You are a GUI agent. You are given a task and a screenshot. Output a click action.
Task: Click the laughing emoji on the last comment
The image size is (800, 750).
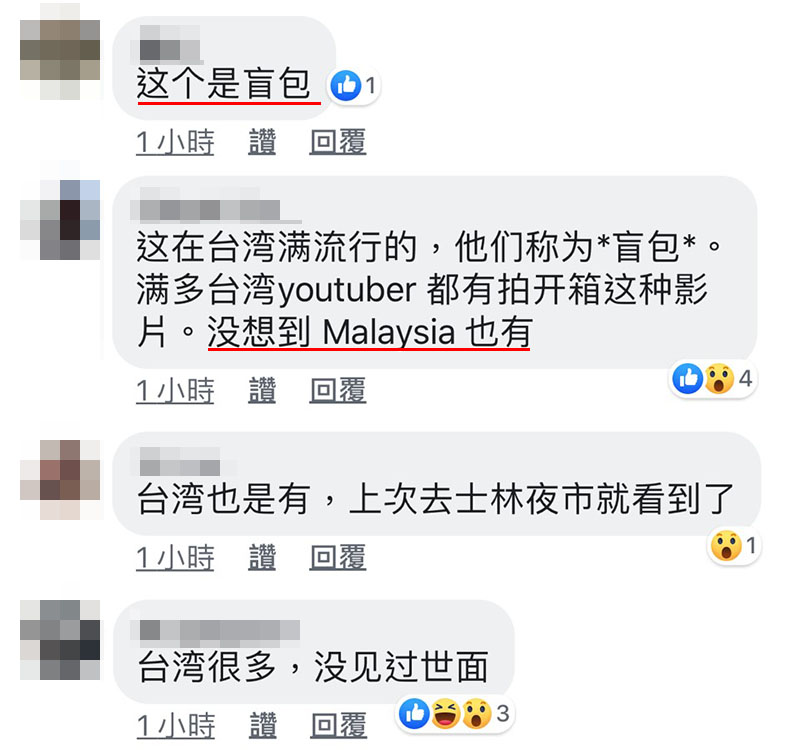pos(445,713)
